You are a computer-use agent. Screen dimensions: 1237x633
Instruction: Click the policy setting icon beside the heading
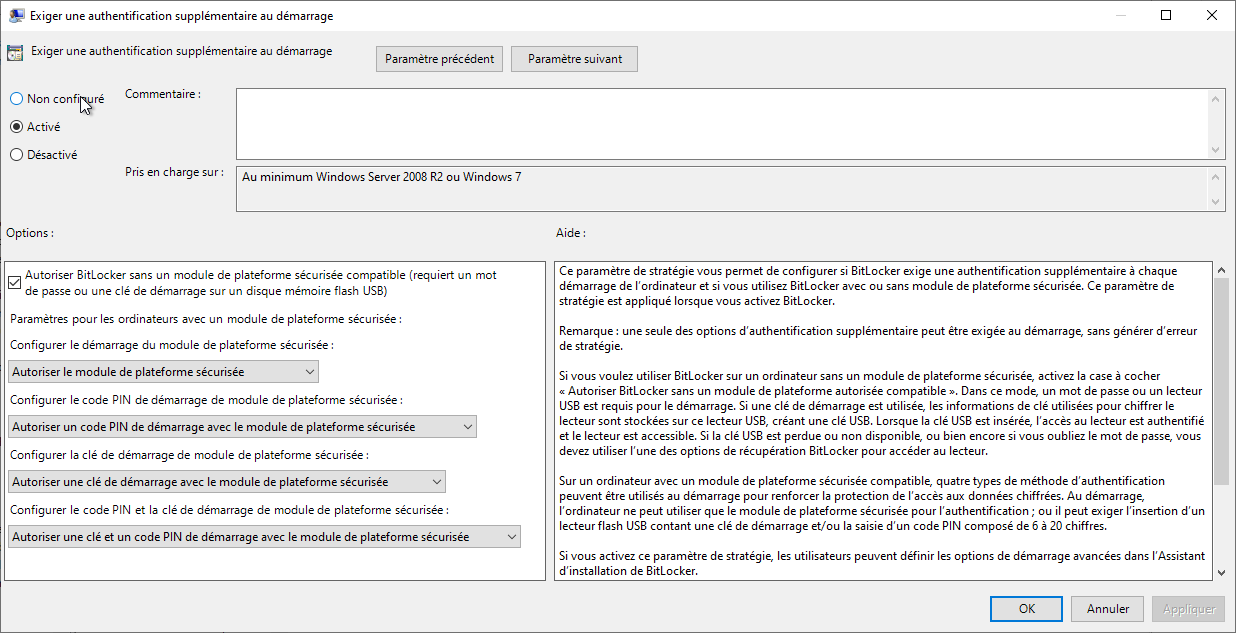pos(15,53)
